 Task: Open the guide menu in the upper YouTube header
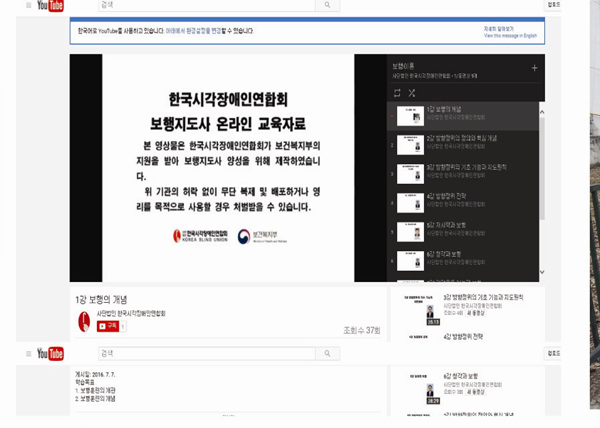28,5
